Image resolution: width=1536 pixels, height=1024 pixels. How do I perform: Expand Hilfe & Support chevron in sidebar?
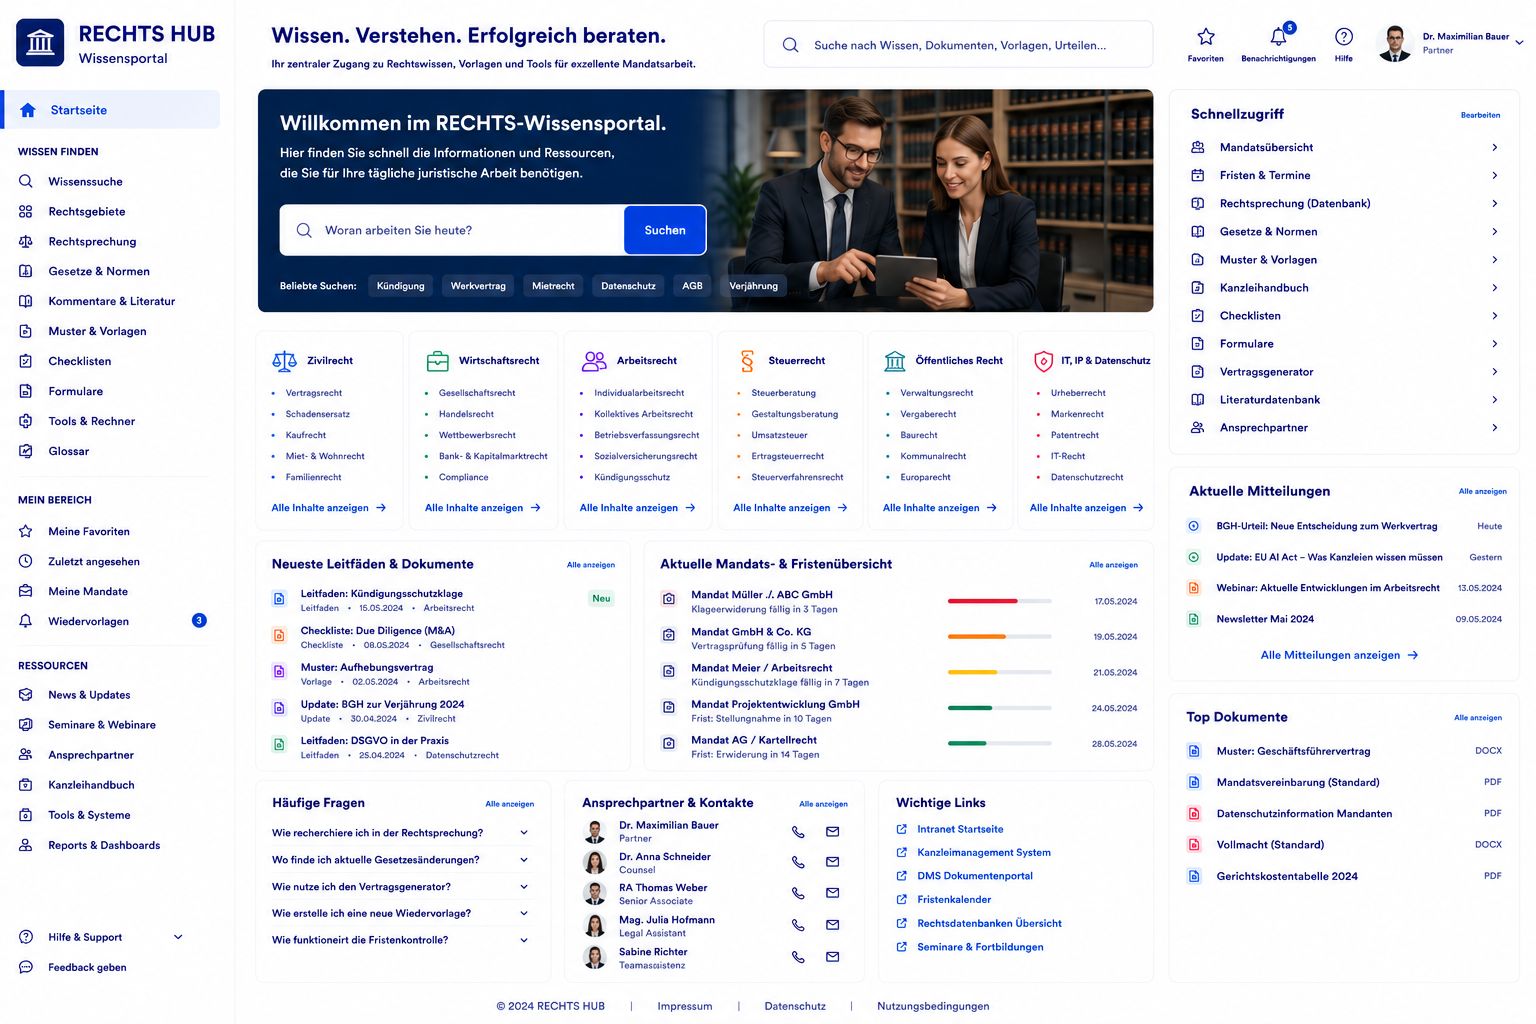point(178,937)
